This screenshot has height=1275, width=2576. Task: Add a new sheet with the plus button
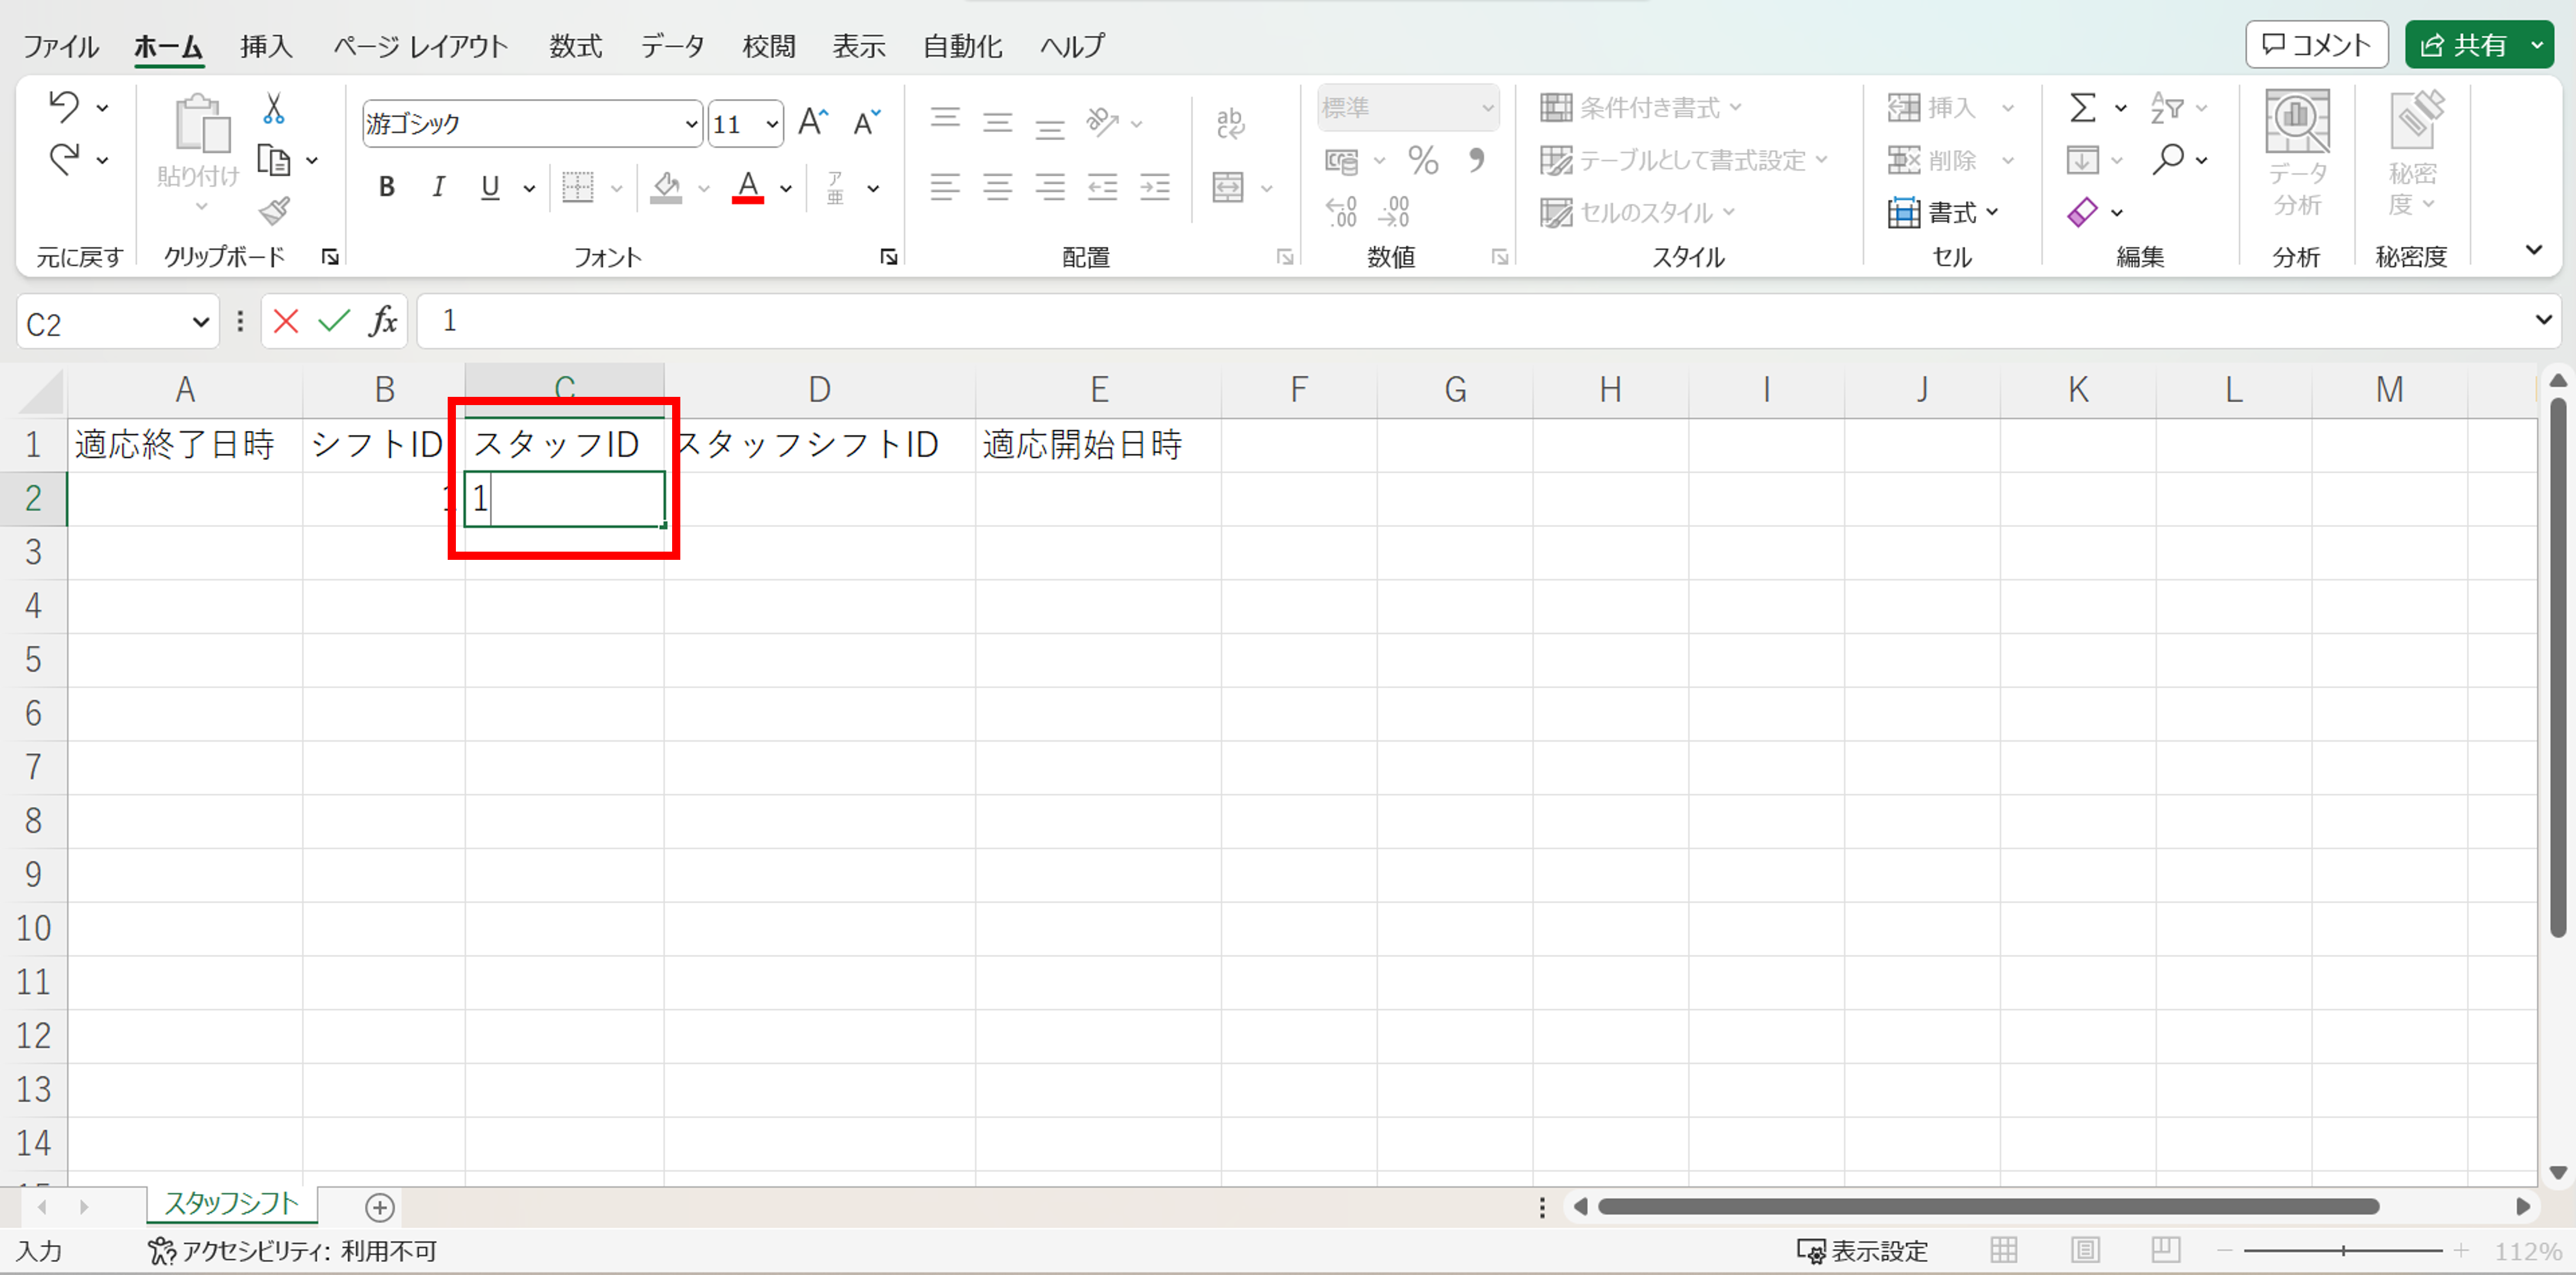pos(380,1207)
